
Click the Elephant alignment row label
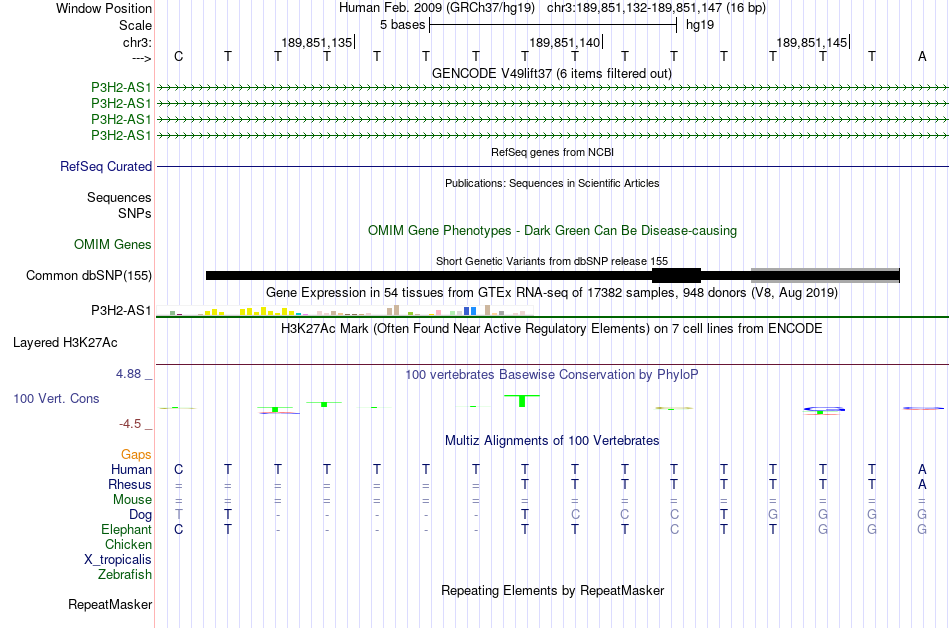point(127,529)
